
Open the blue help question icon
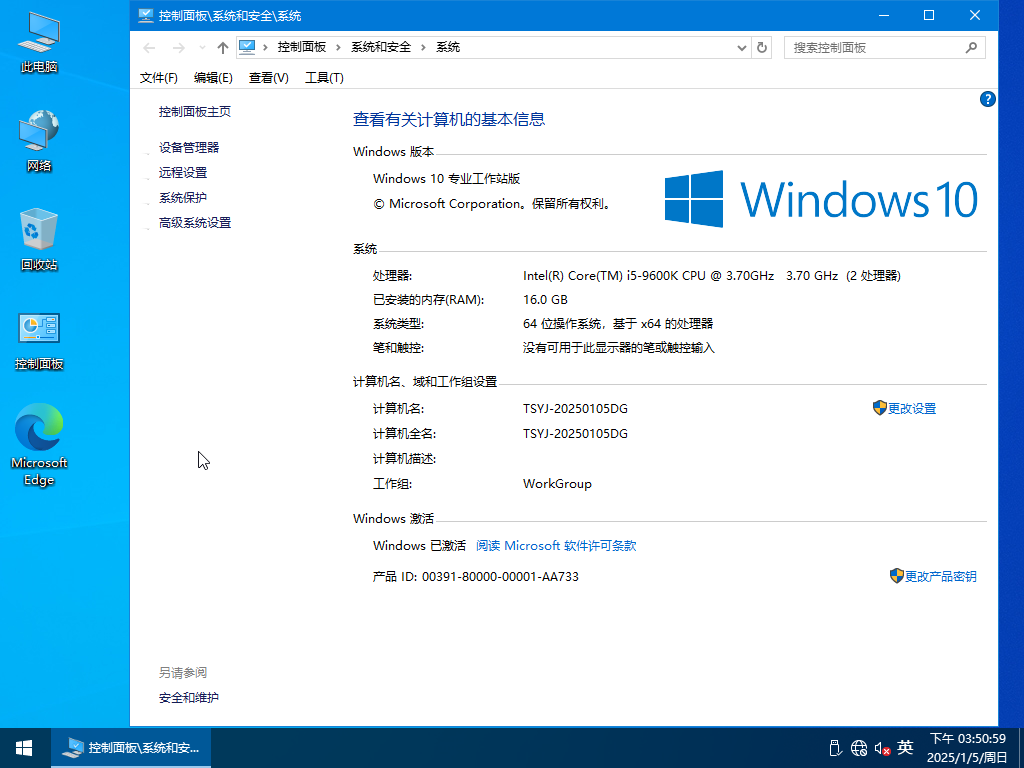(987, 99)
